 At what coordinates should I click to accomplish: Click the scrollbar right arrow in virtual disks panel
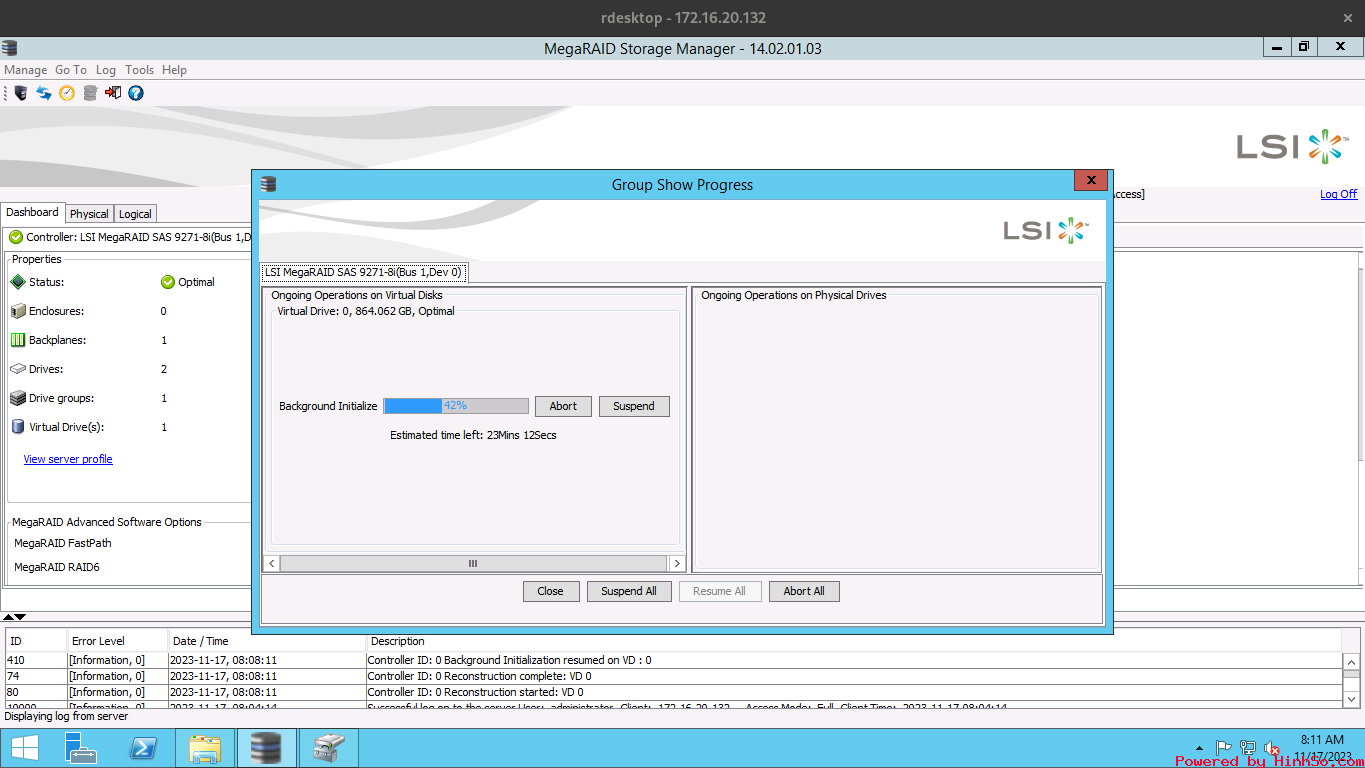click(677, 564)
